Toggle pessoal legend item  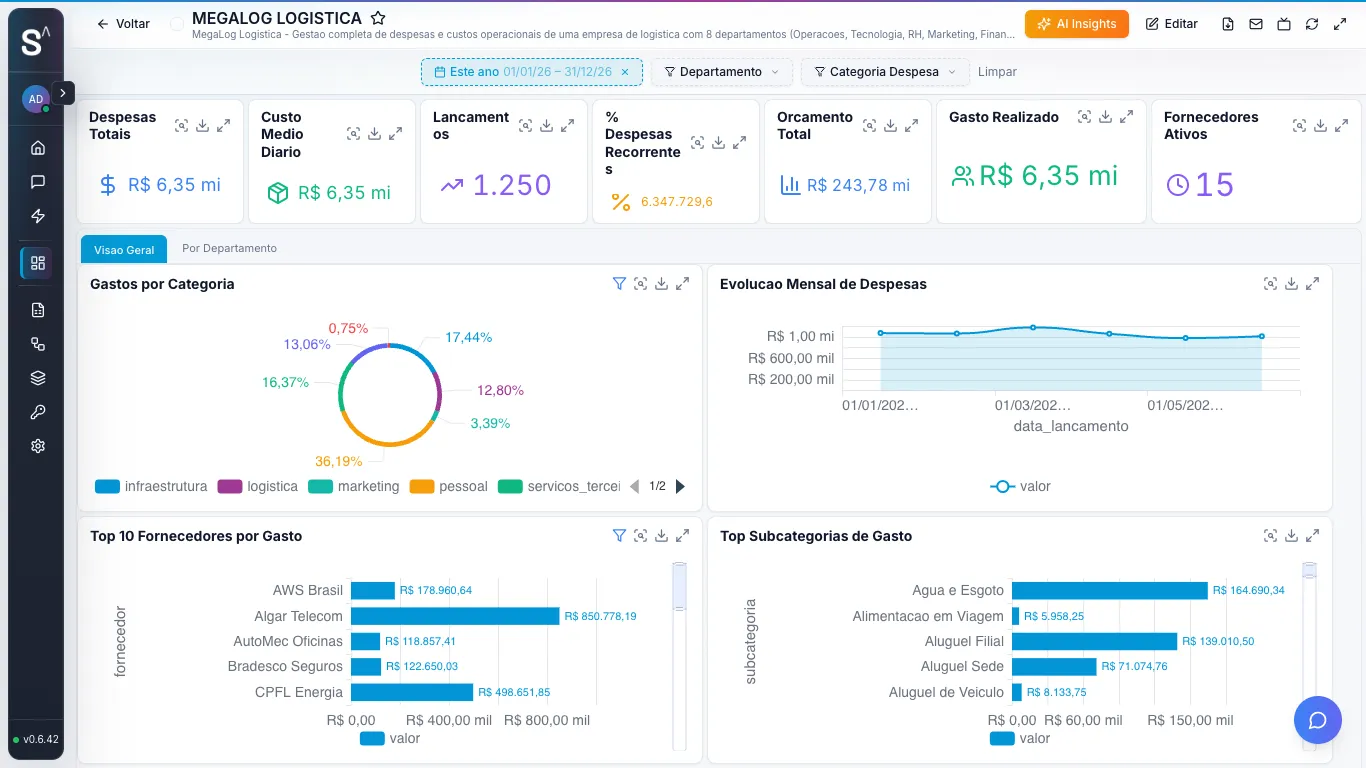449,487
